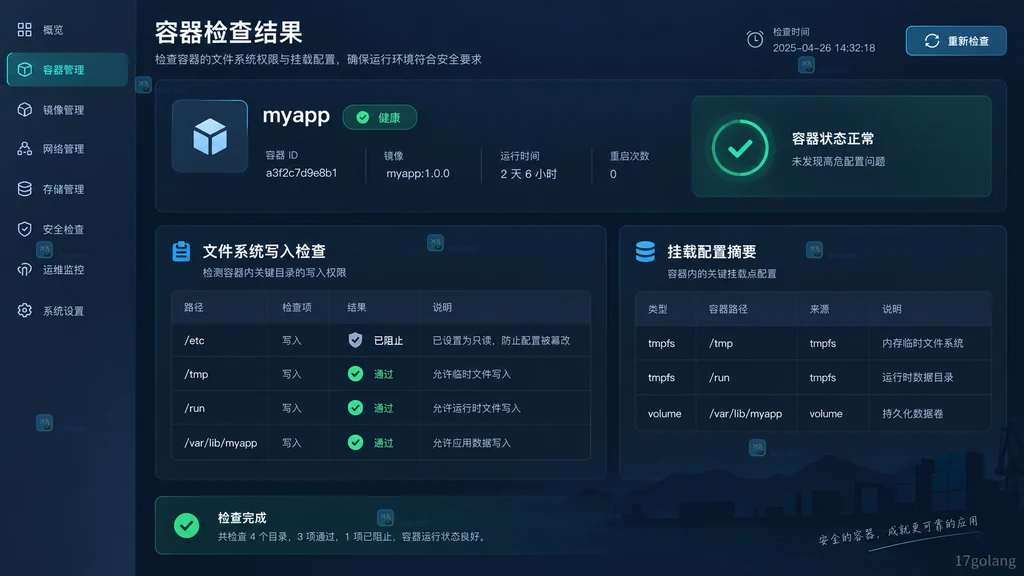Click container ID a3f2c7d9e8b1
The width and height of the screenshot is (1024, 576).
pos(302,173)
